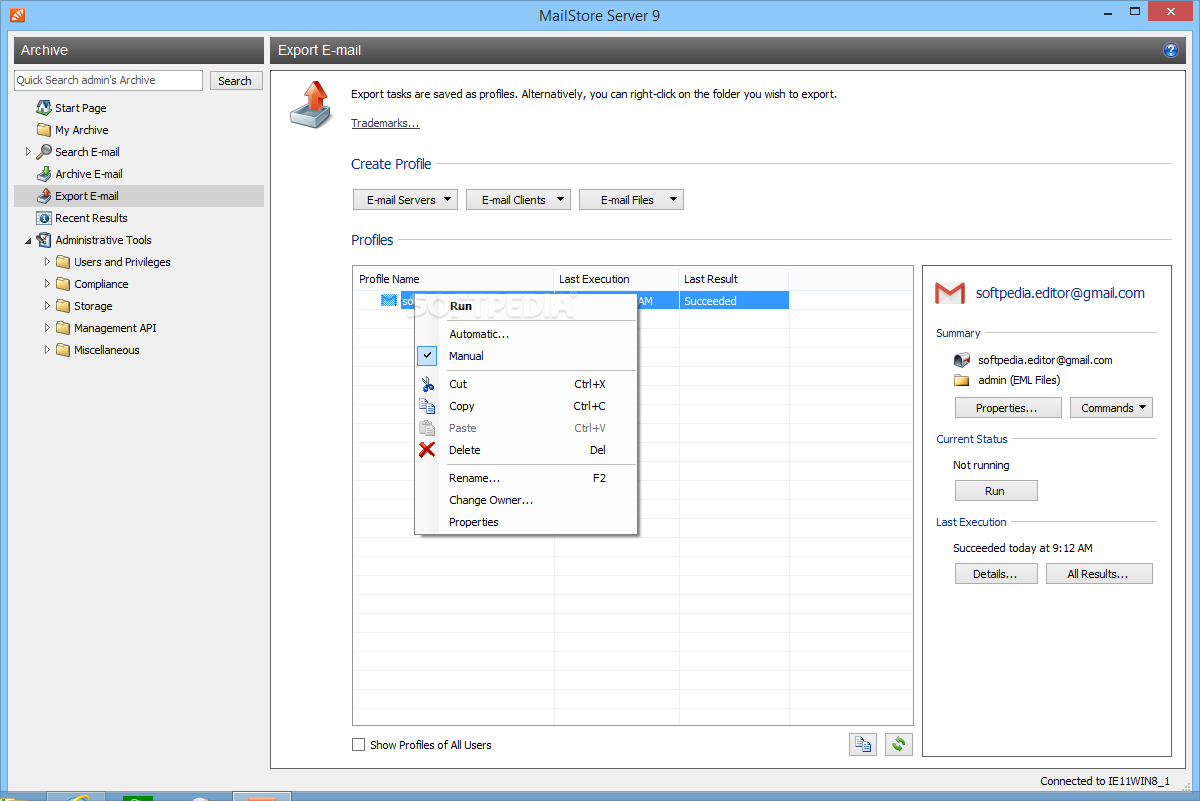This screenshot has width=1200, height=801.
Task: Click the Properties... button in Summary
Action: [x=1008, y=408]
